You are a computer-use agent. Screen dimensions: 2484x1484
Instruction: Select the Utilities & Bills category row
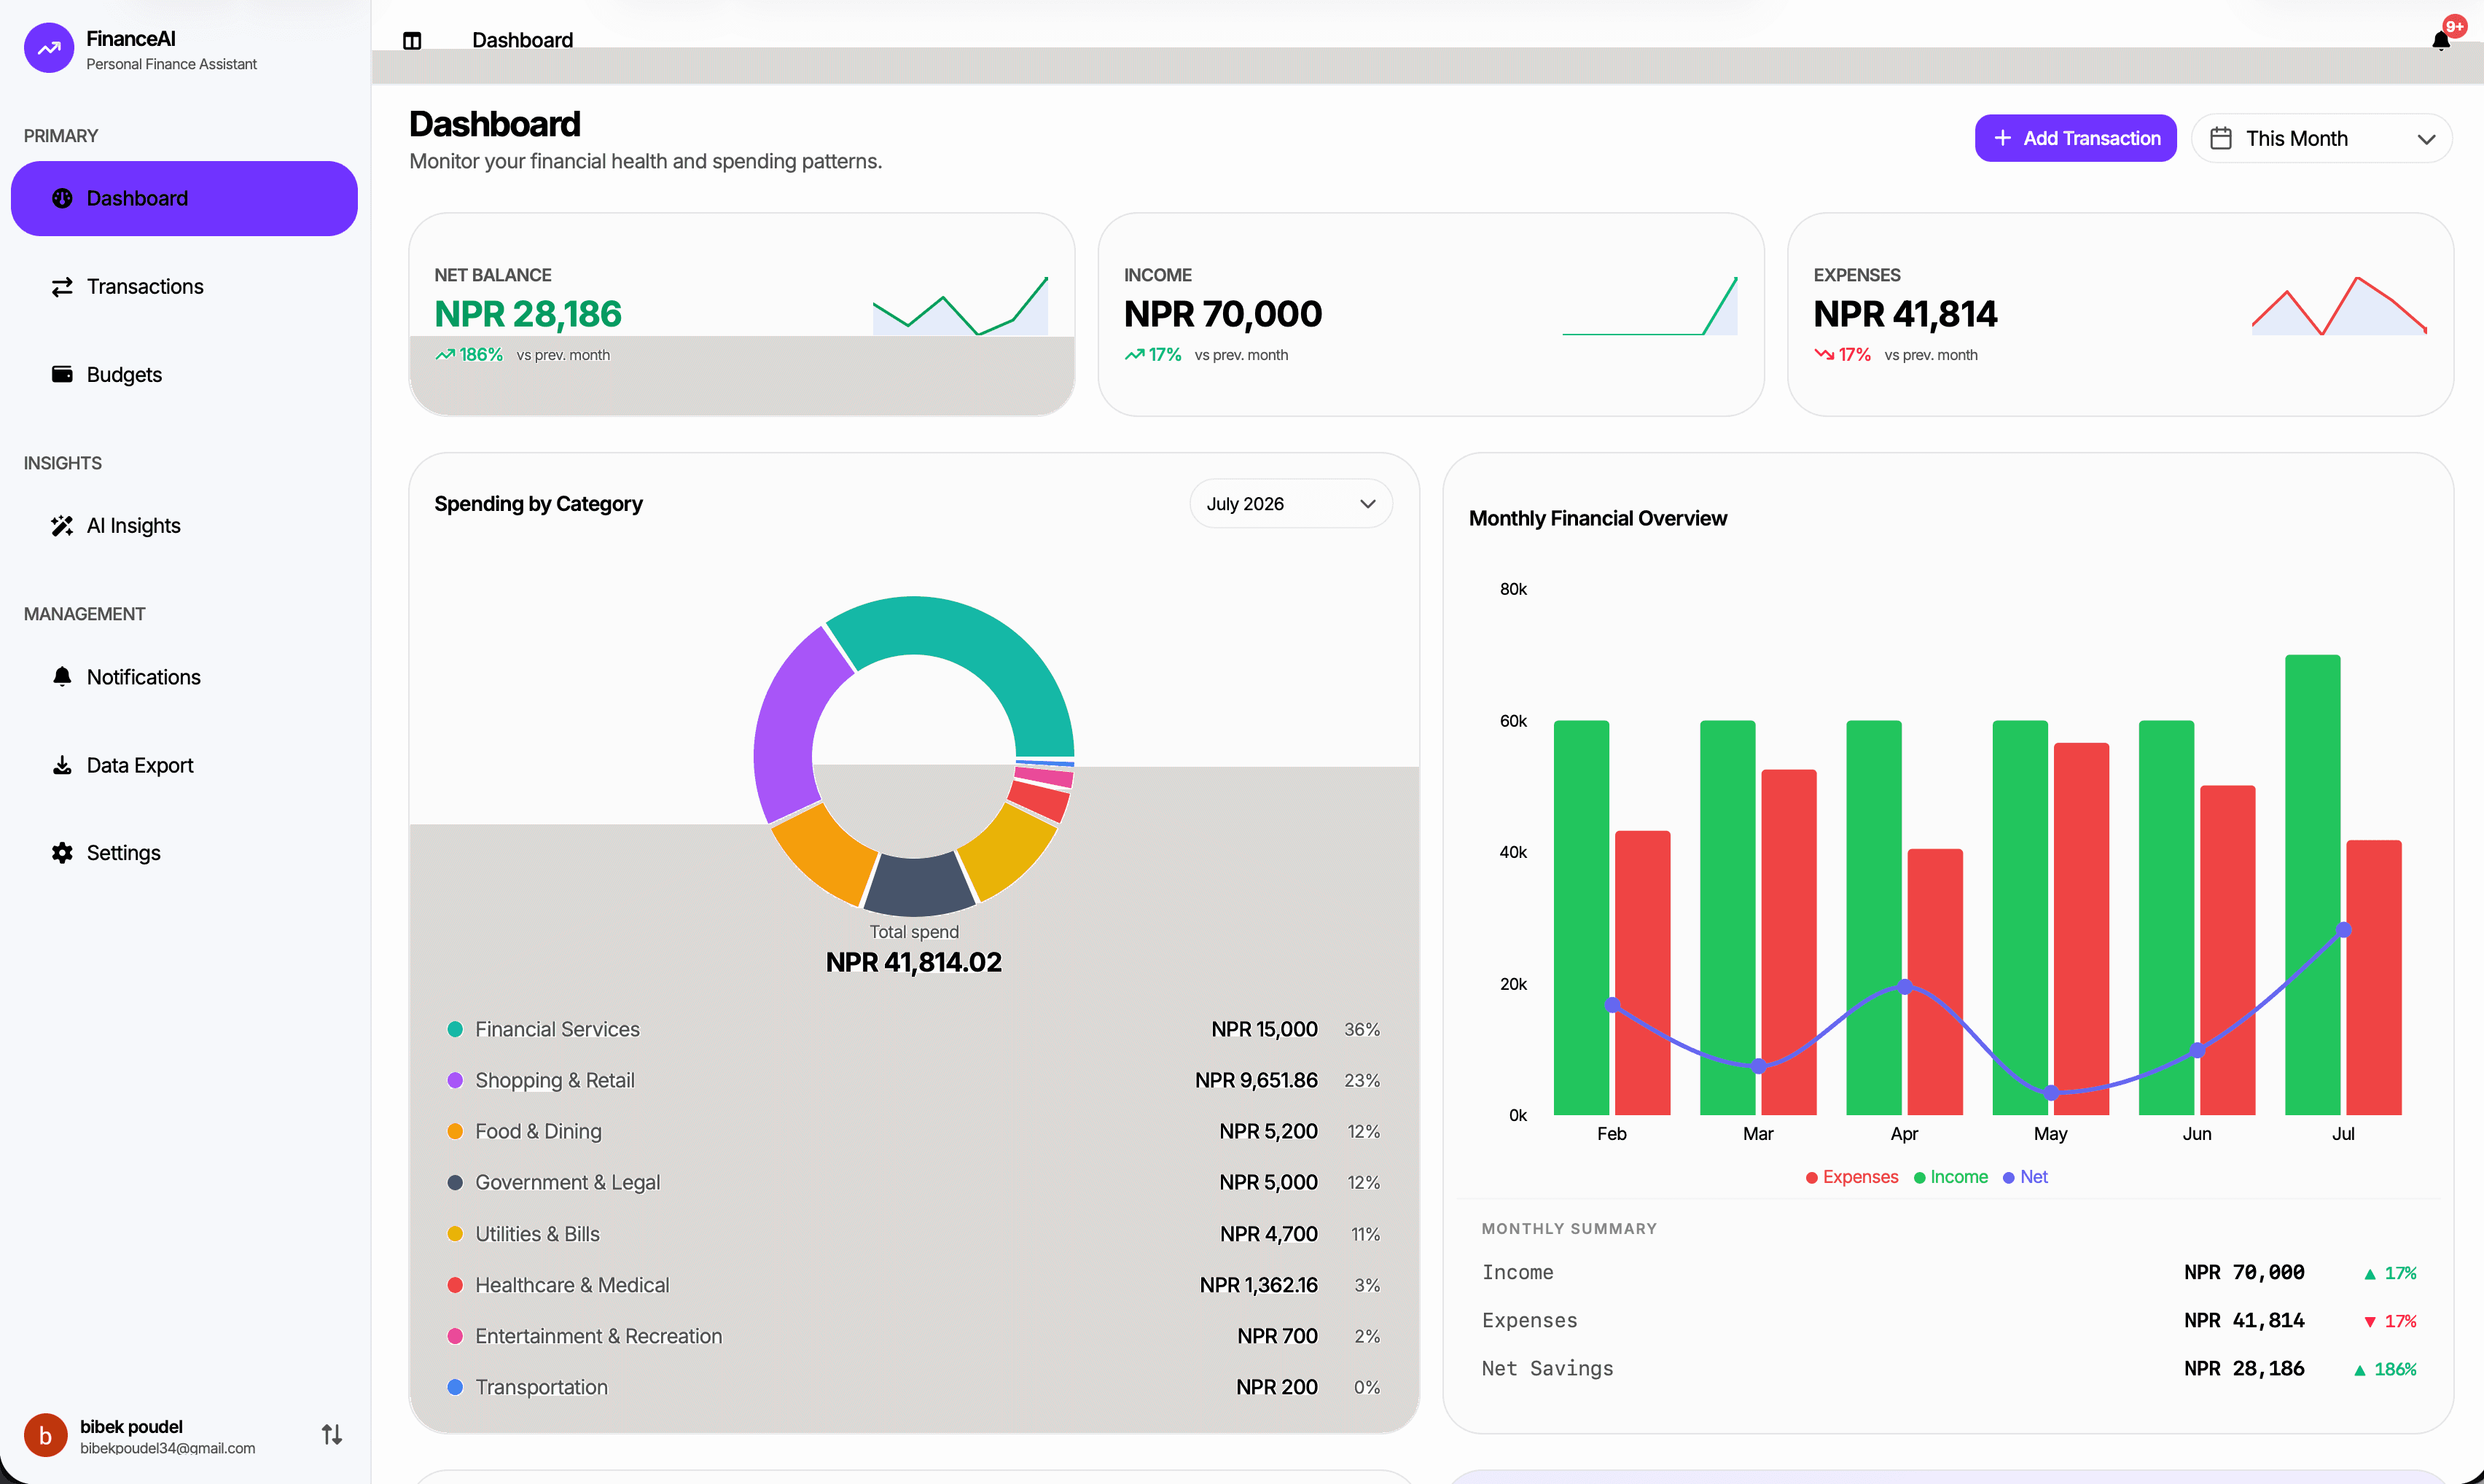pyautogui.click(x=914, y=1234)
